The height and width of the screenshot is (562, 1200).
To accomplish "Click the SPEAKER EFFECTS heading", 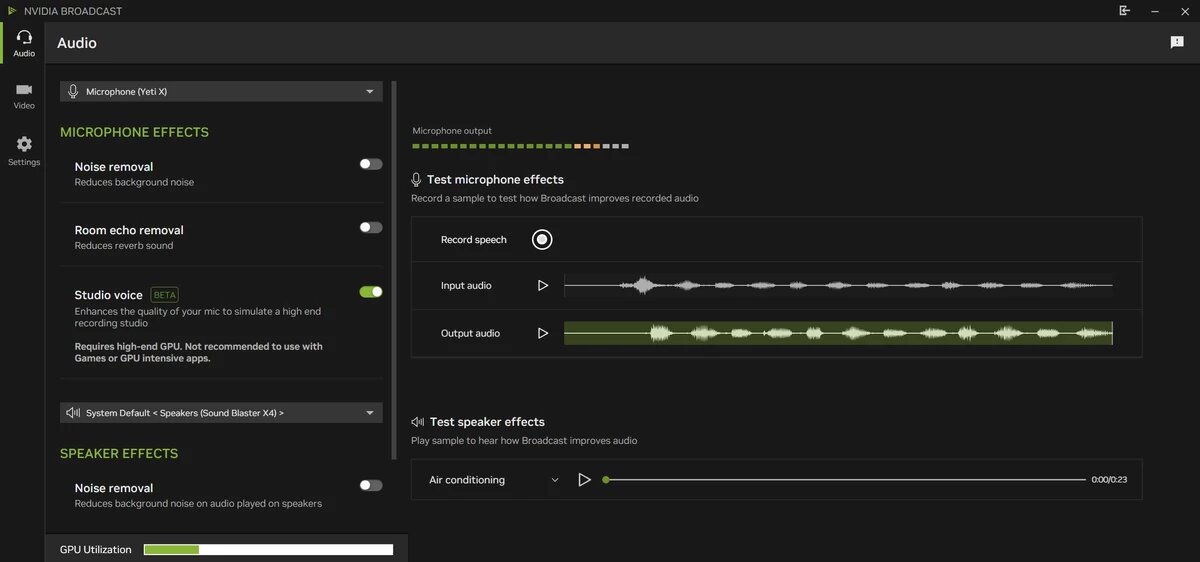I will click(x=119, y=453).
